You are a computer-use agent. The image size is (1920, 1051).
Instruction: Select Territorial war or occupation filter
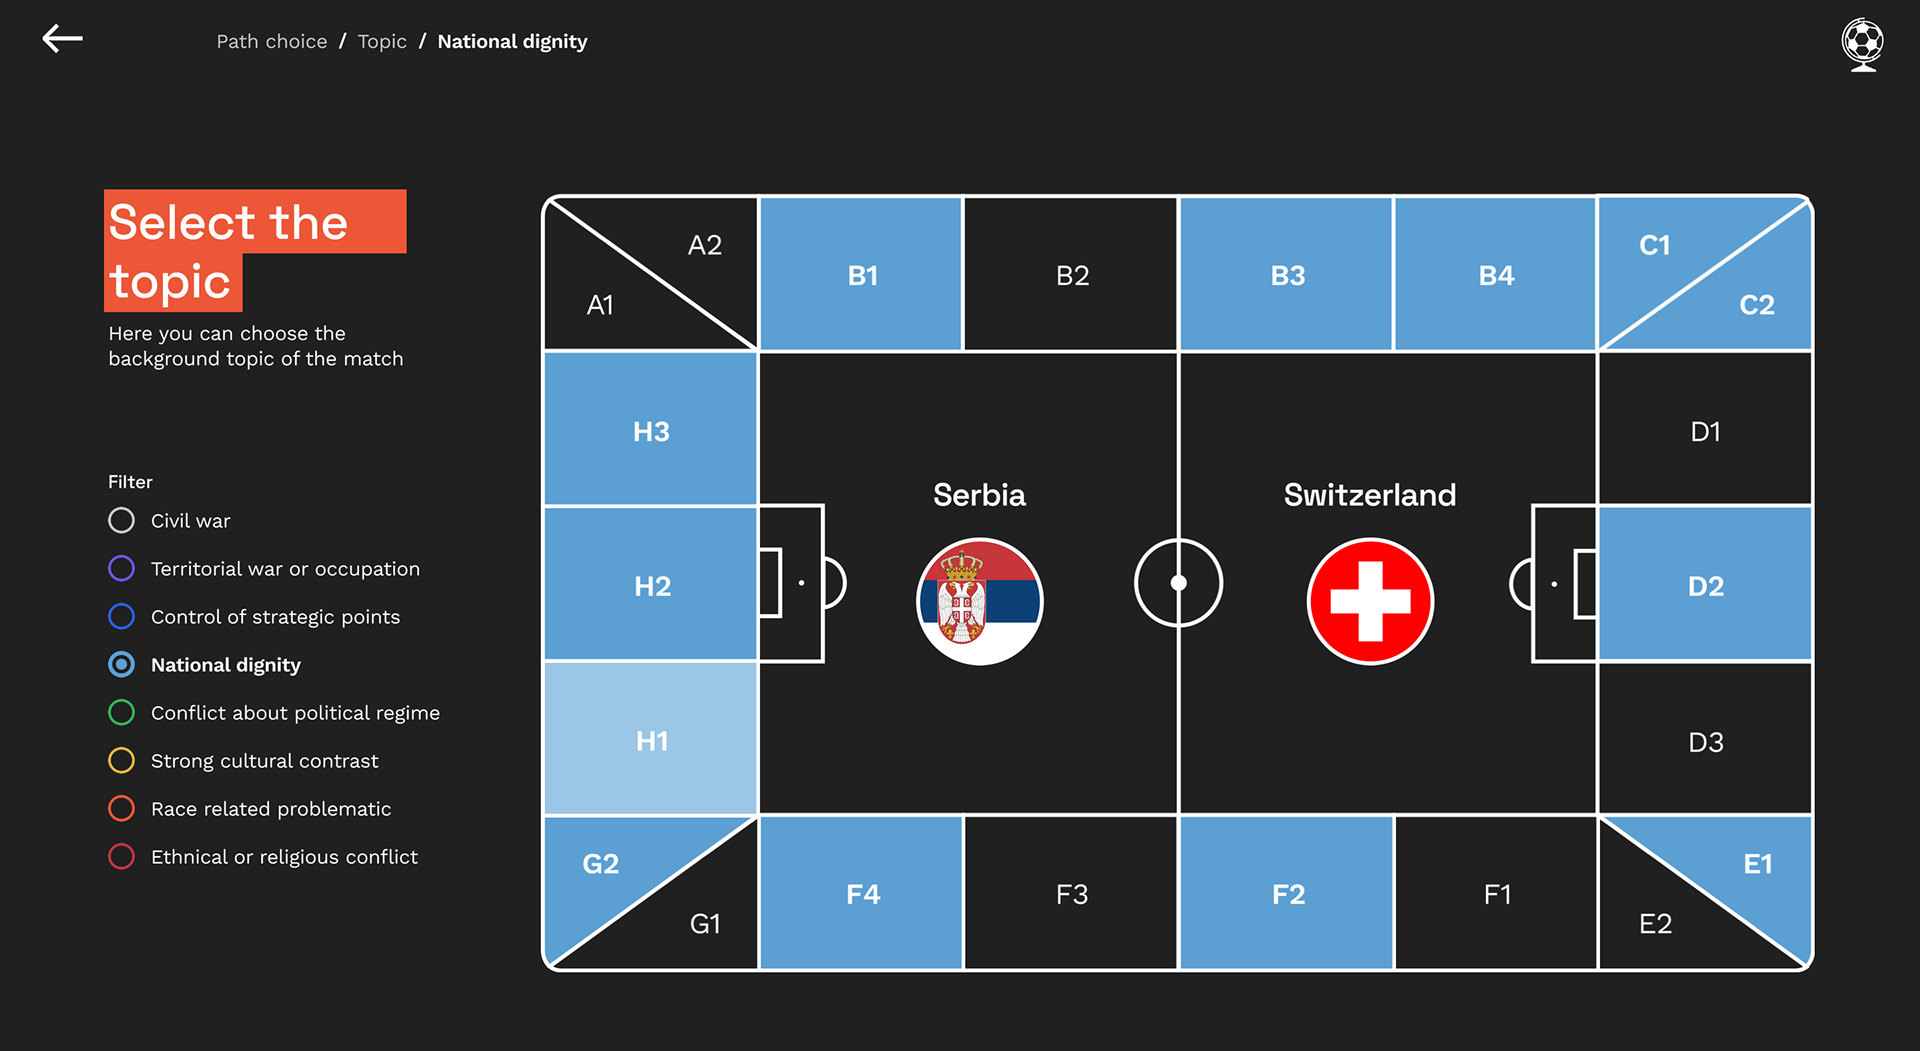click(264, 569)
